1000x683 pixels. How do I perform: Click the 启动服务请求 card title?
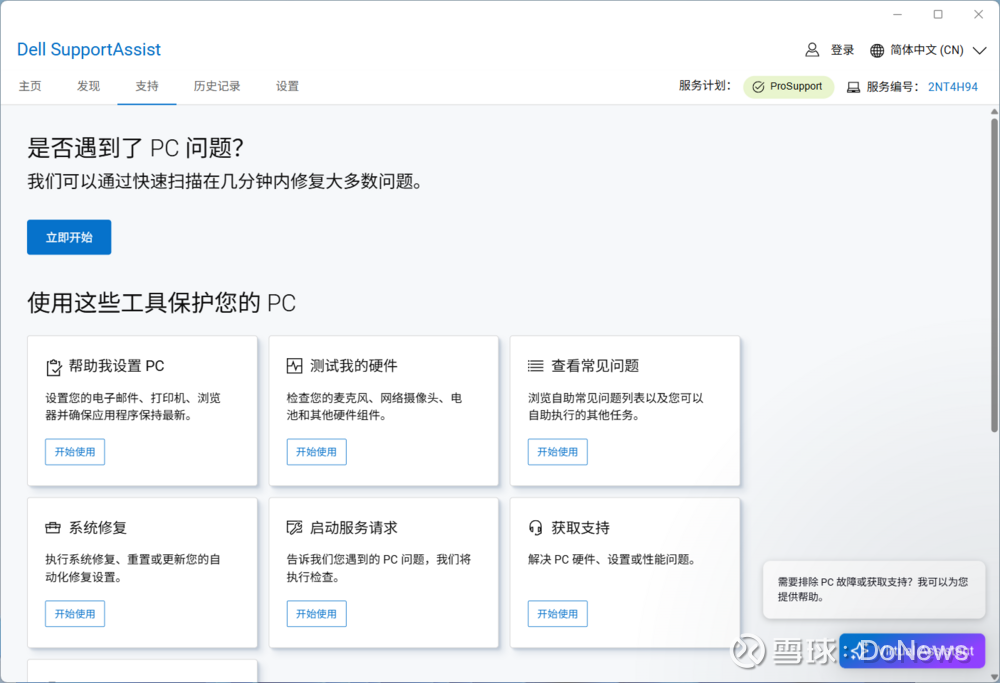coord(354,527)
